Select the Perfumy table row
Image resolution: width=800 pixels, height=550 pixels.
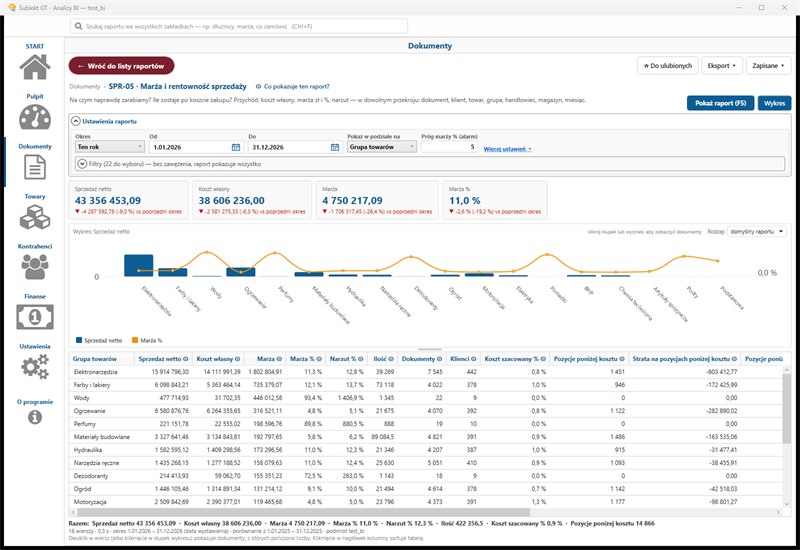426,424
